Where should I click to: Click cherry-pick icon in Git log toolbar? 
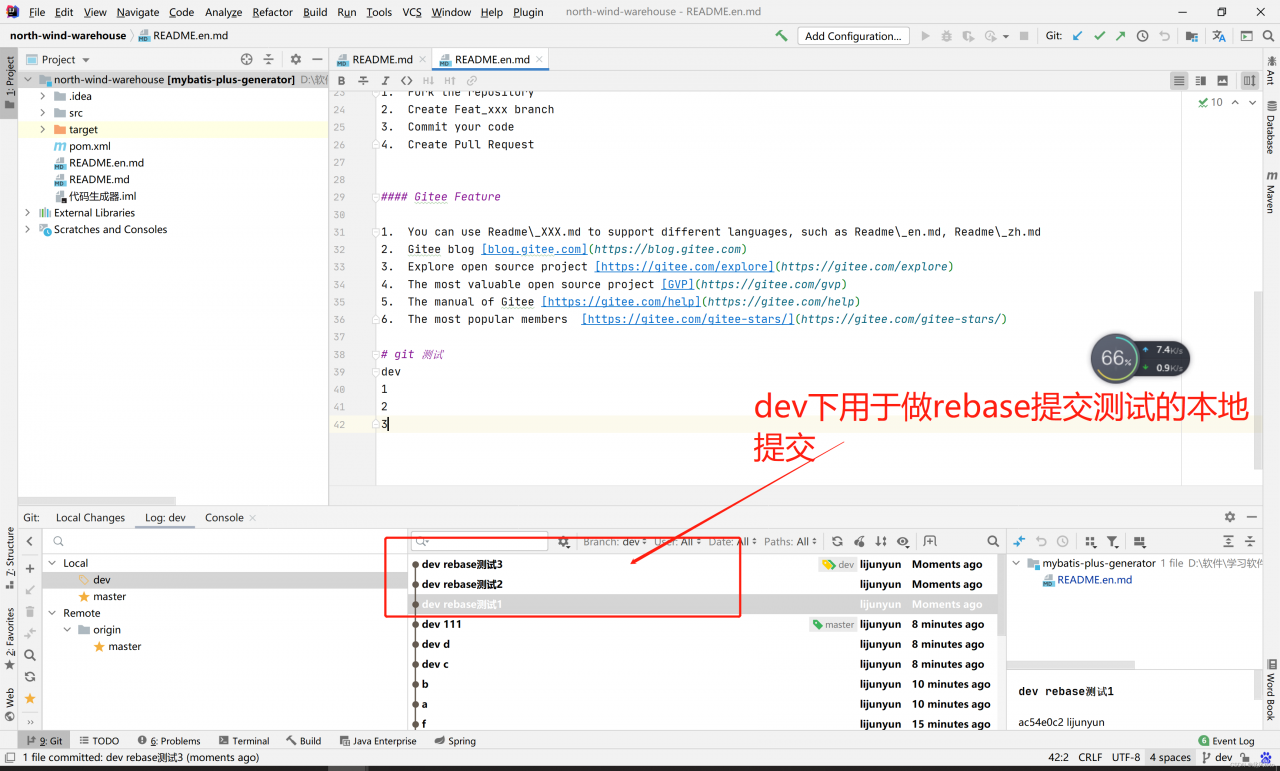click(859, 542)
